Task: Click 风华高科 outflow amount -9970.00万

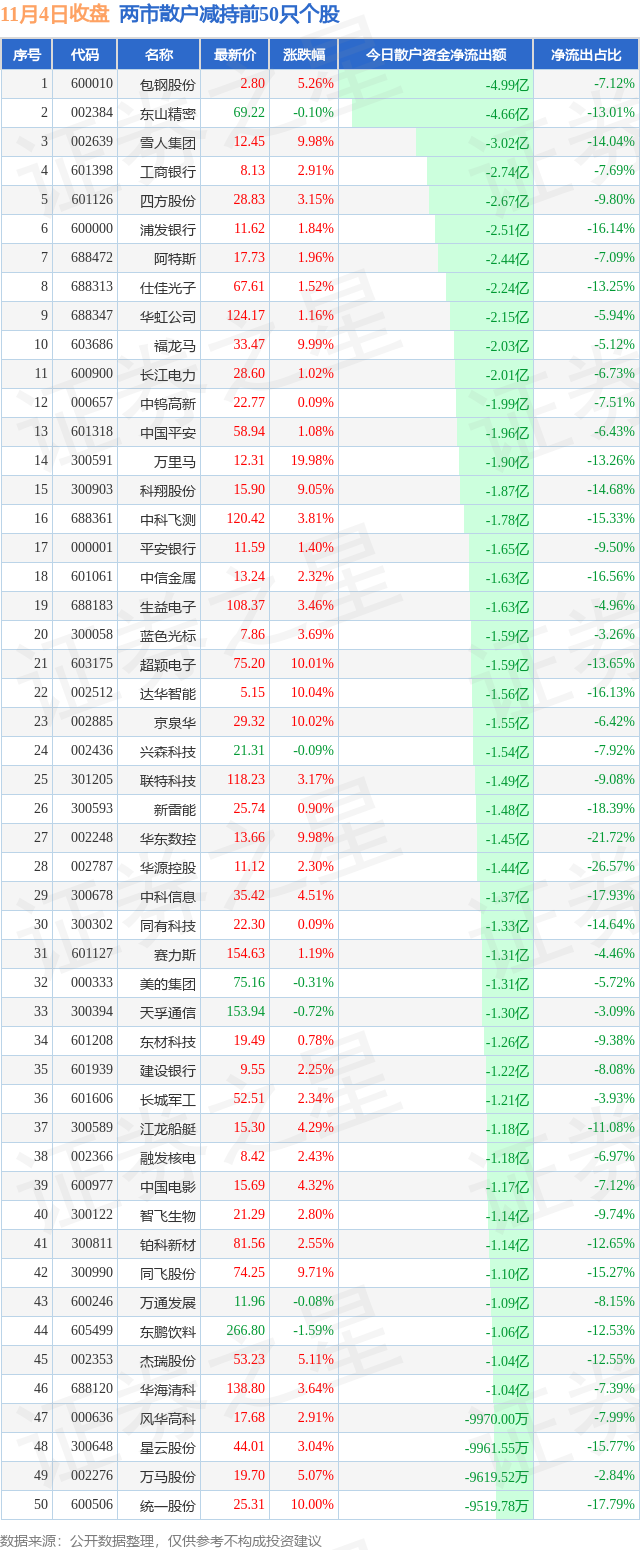Action: coord(497,1419)
